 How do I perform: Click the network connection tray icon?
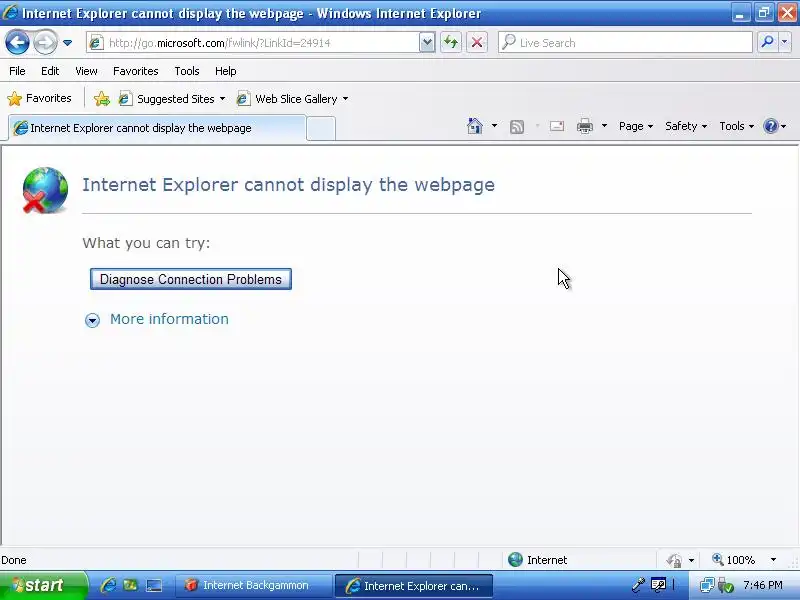coord(707,585)
